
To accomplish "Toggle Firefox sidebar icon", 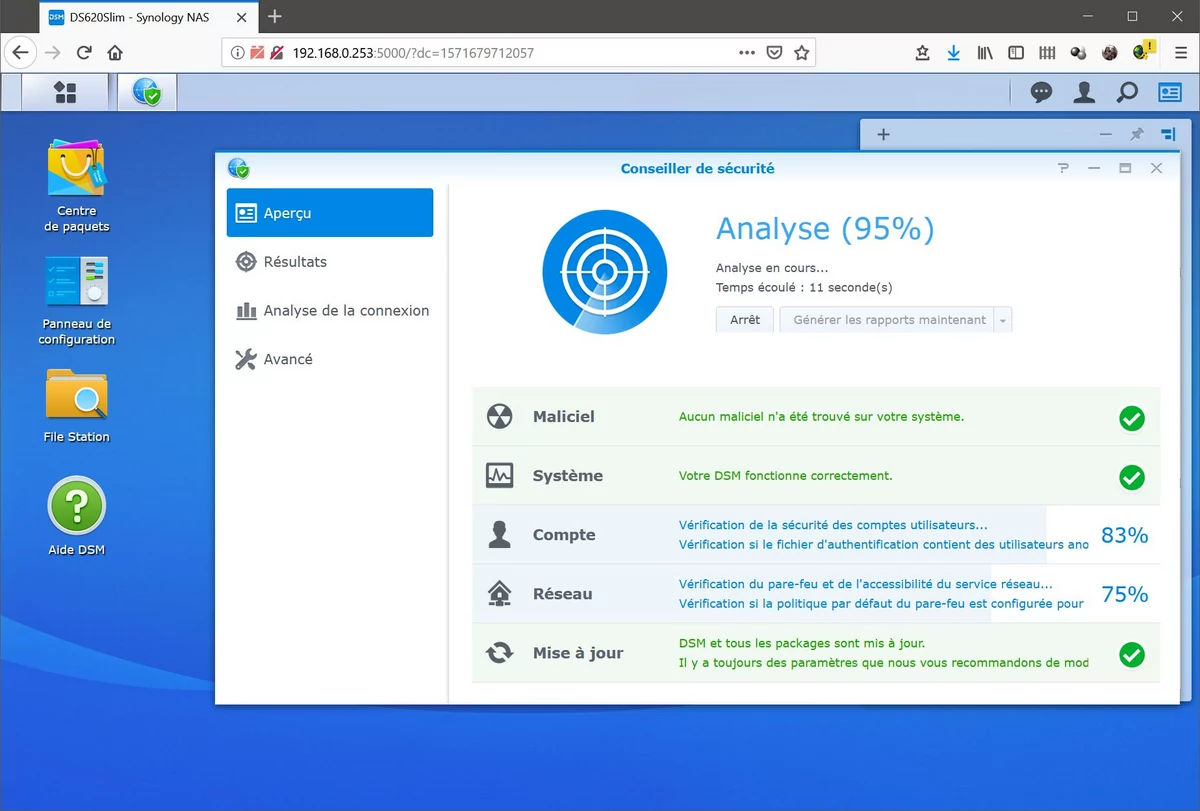I will point(1016,53).
